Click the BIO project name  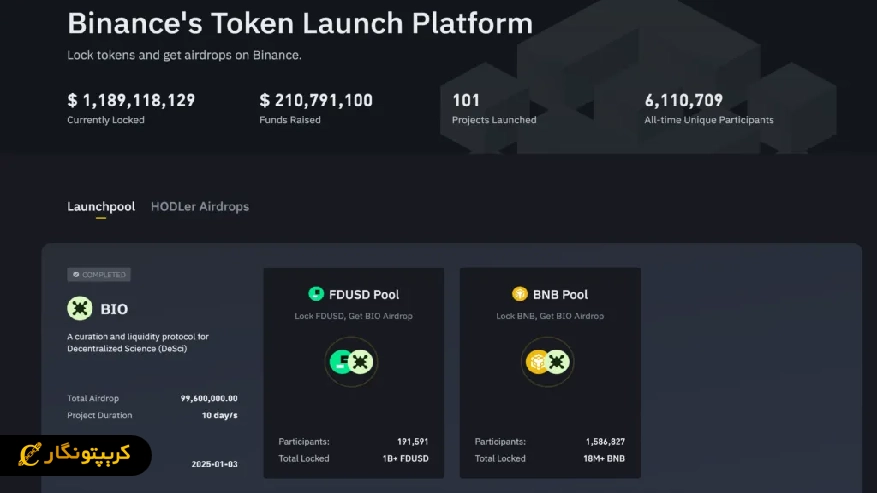(114, 309)
